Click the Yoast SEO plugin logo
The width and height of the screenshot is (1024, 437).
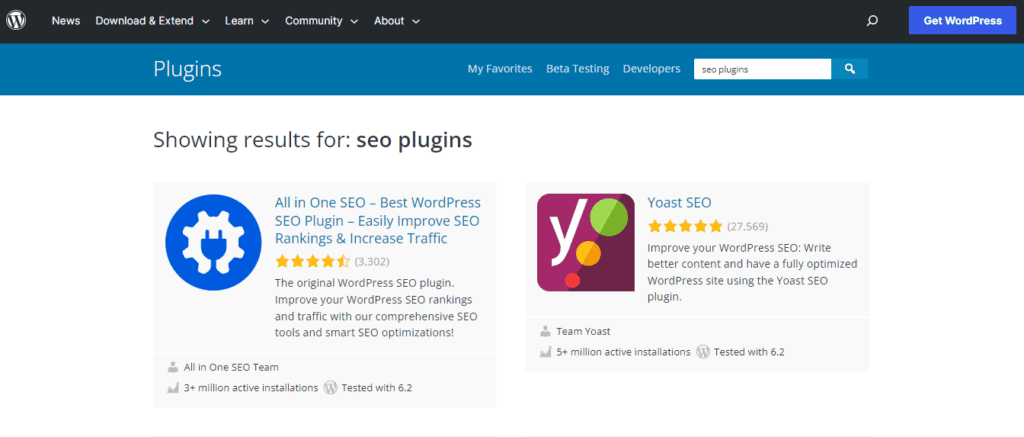click(585, 241)
